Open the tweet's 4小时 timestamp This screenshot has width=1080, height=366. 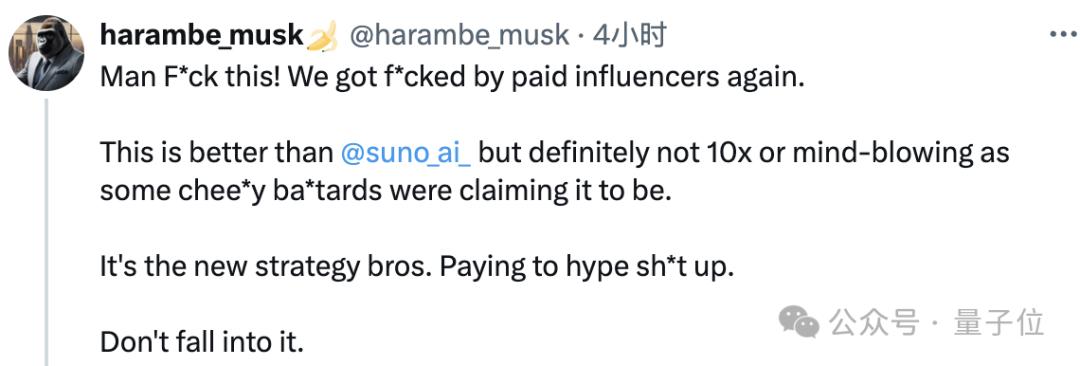pos(629,34)
